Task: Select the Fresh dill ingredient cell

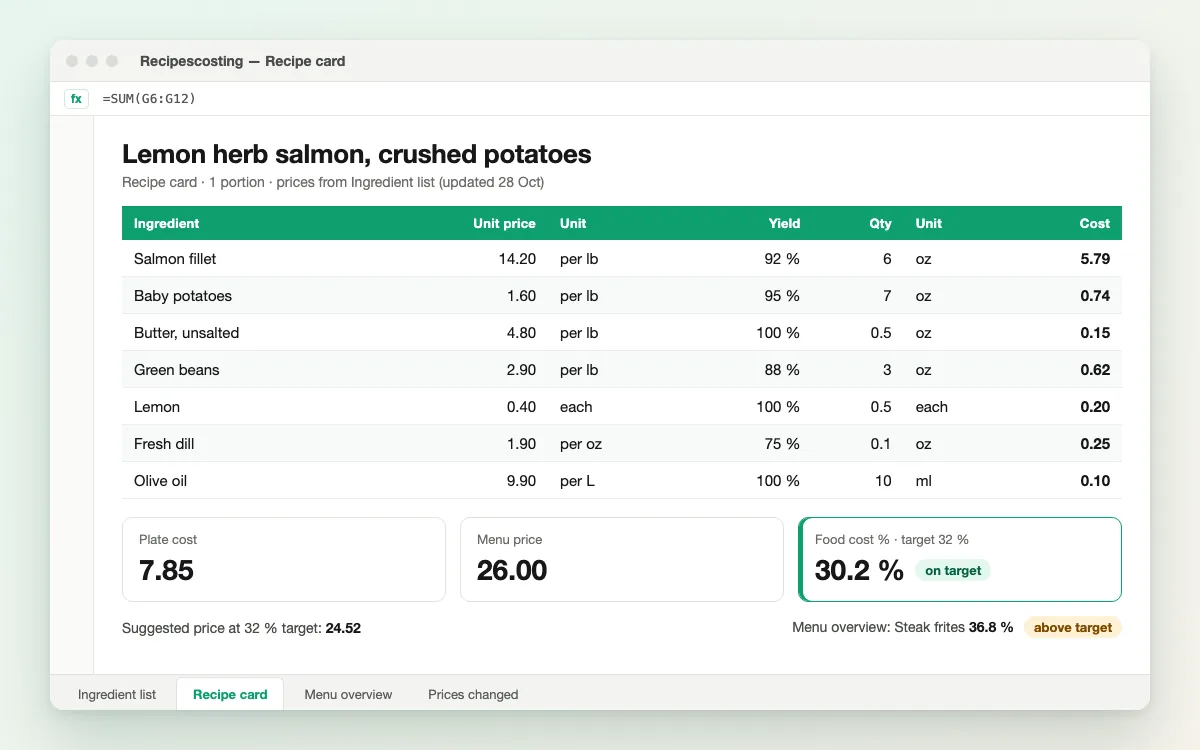Action: [x=164, y=444]
